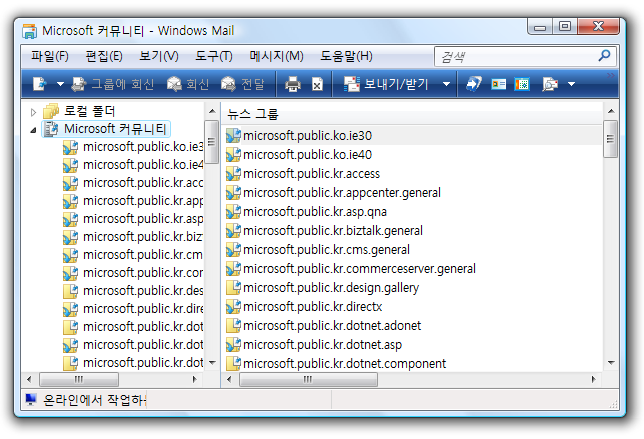Viewport: 644px width, 439px height.
Task: Click the 뉴스 그룹 column header
Action: pos(412,113)
